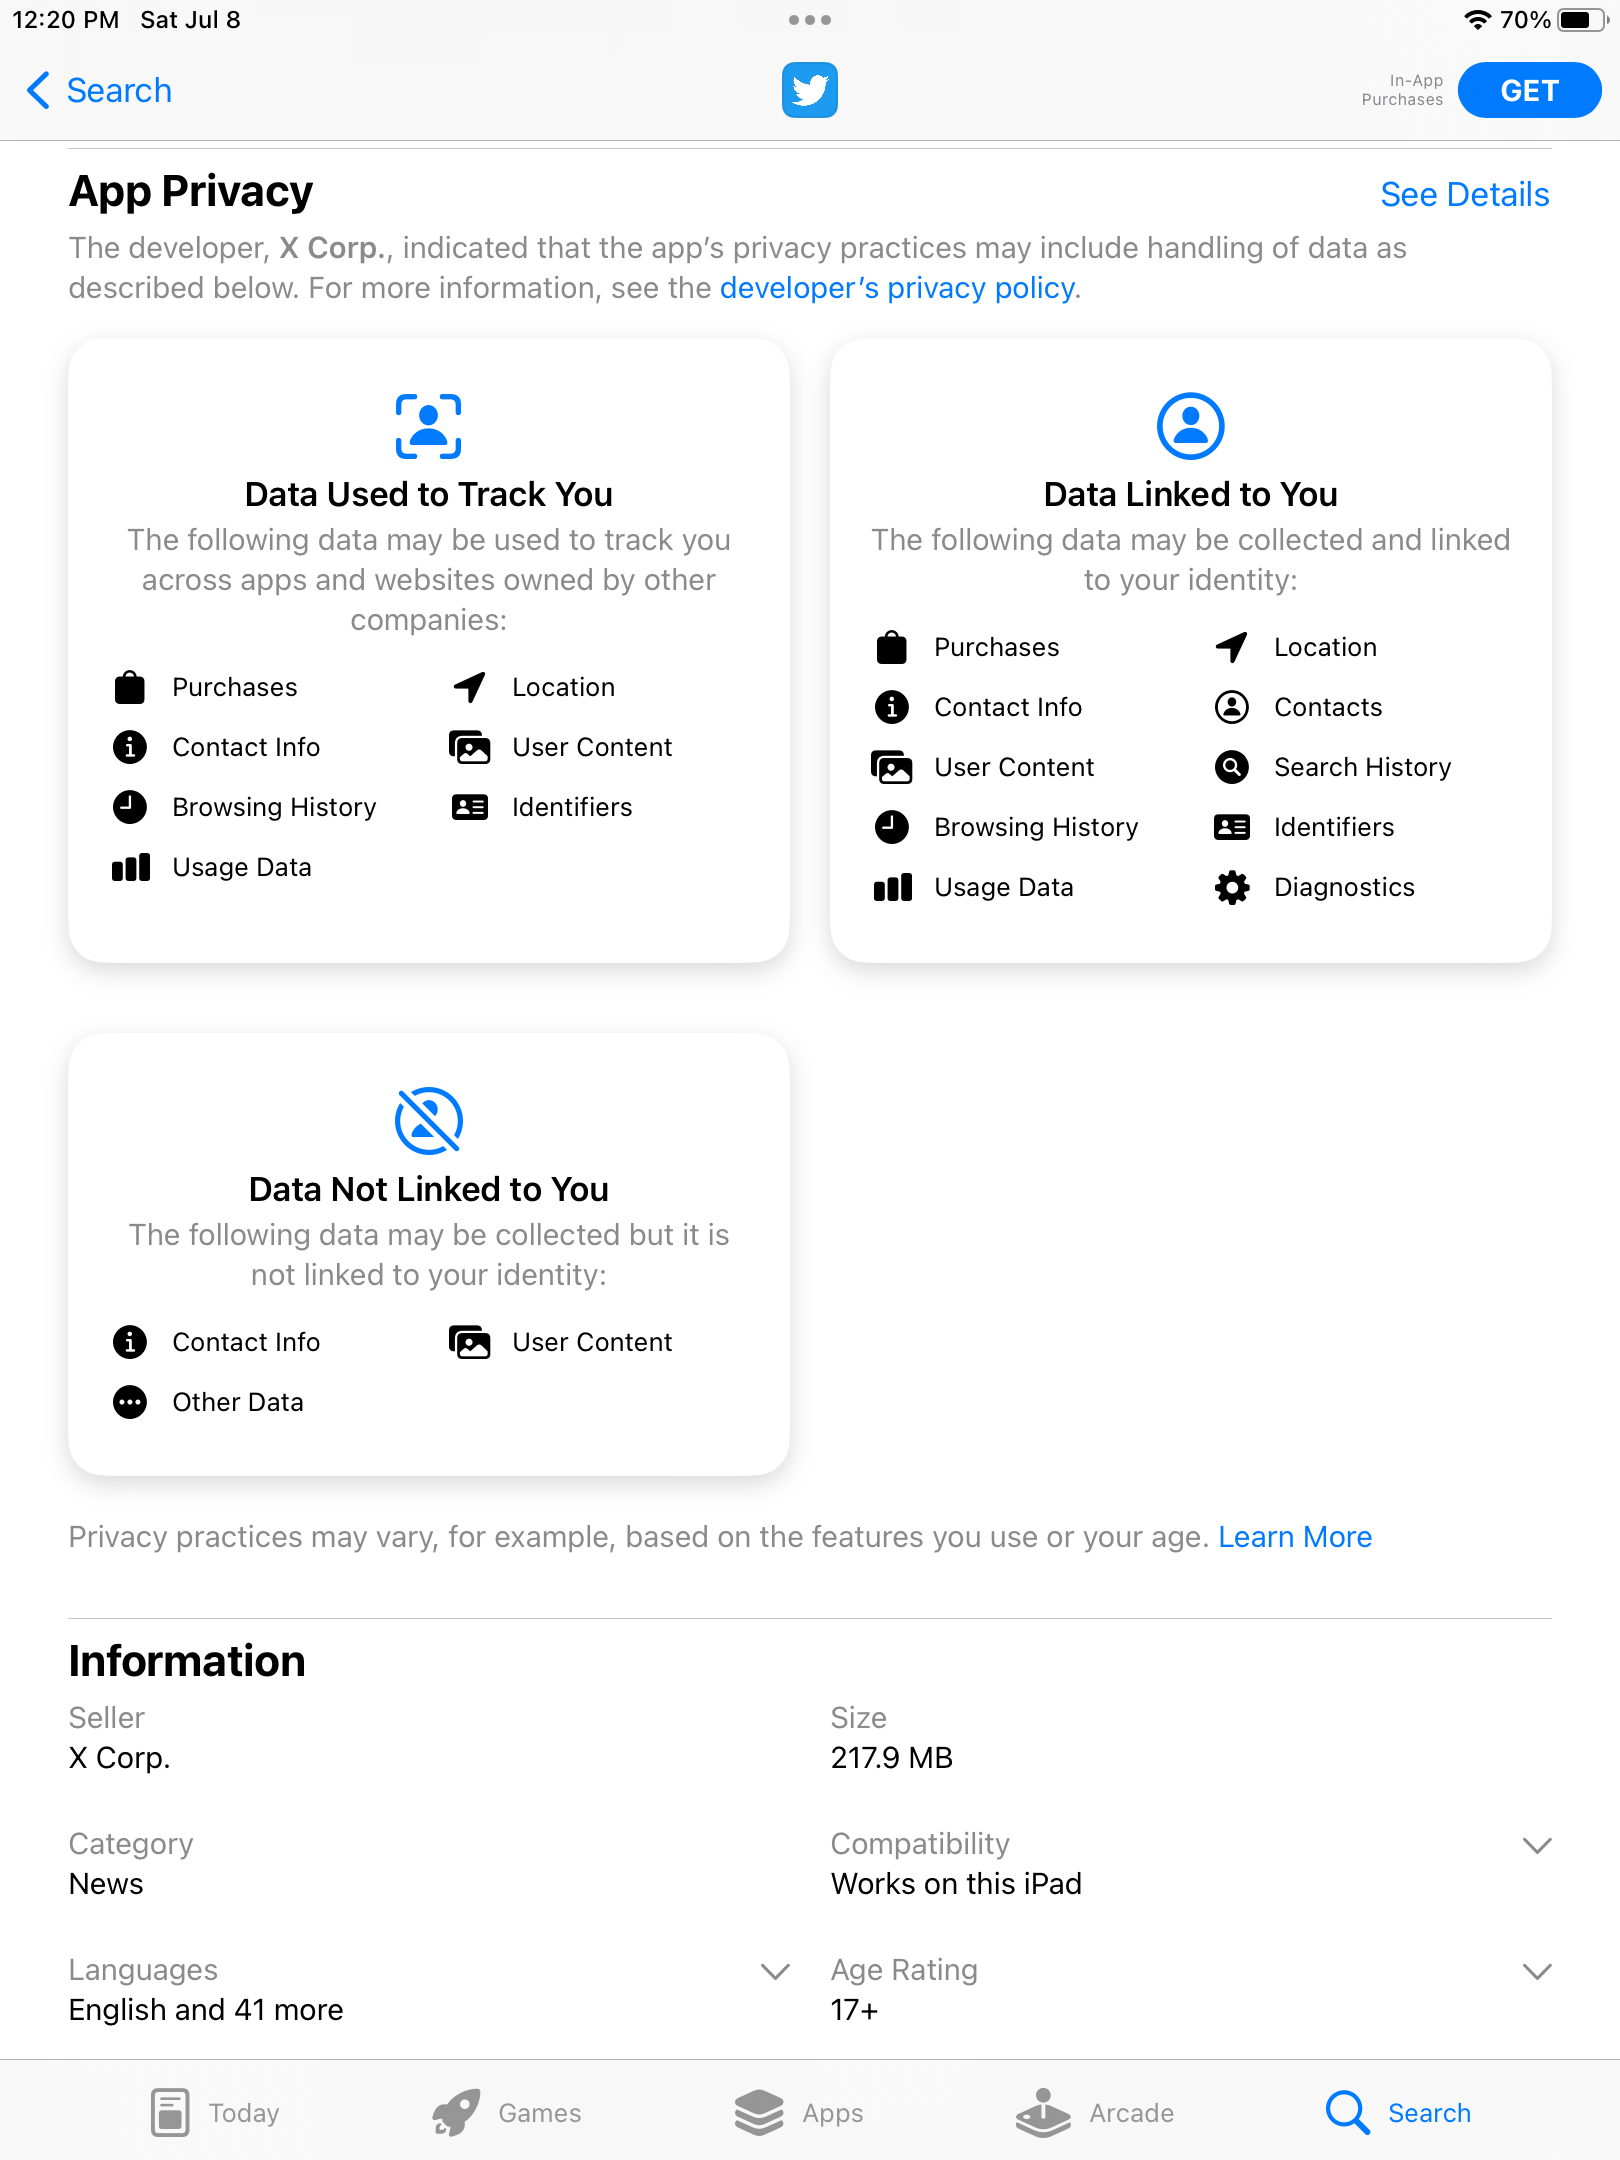Image resolution: width=1620 pixels, height=2160 pixels.
Task: Open the Arcade tab
Action: pos(1094,2113)
